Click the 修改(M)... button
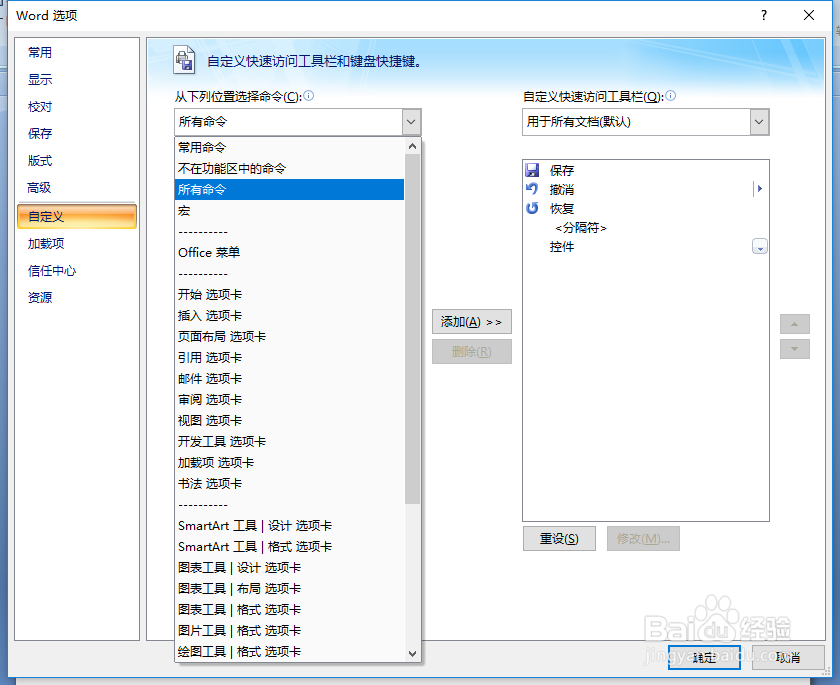This screenshot has width=840, height=685. (x=643, y=538)
